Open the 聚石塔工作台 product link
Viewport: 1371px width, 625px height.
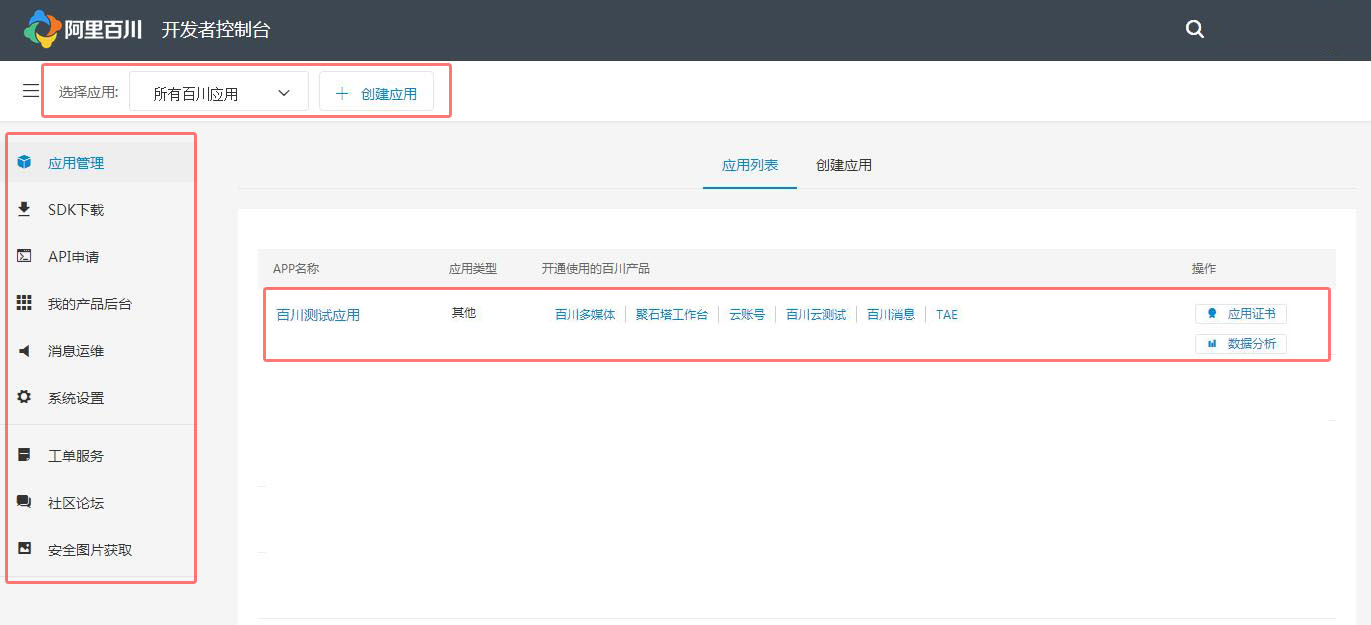pyautogui.click(x=672, y=315)
